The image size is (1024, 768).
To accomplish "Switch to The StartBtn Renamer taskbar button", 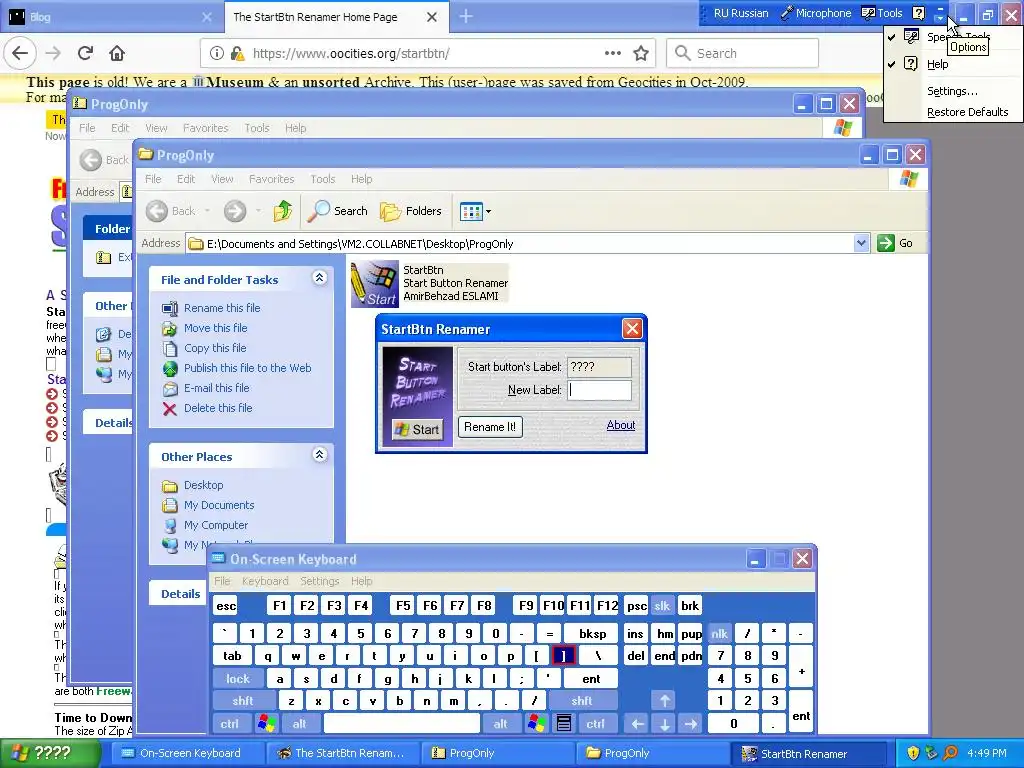I will coord(341,754).
